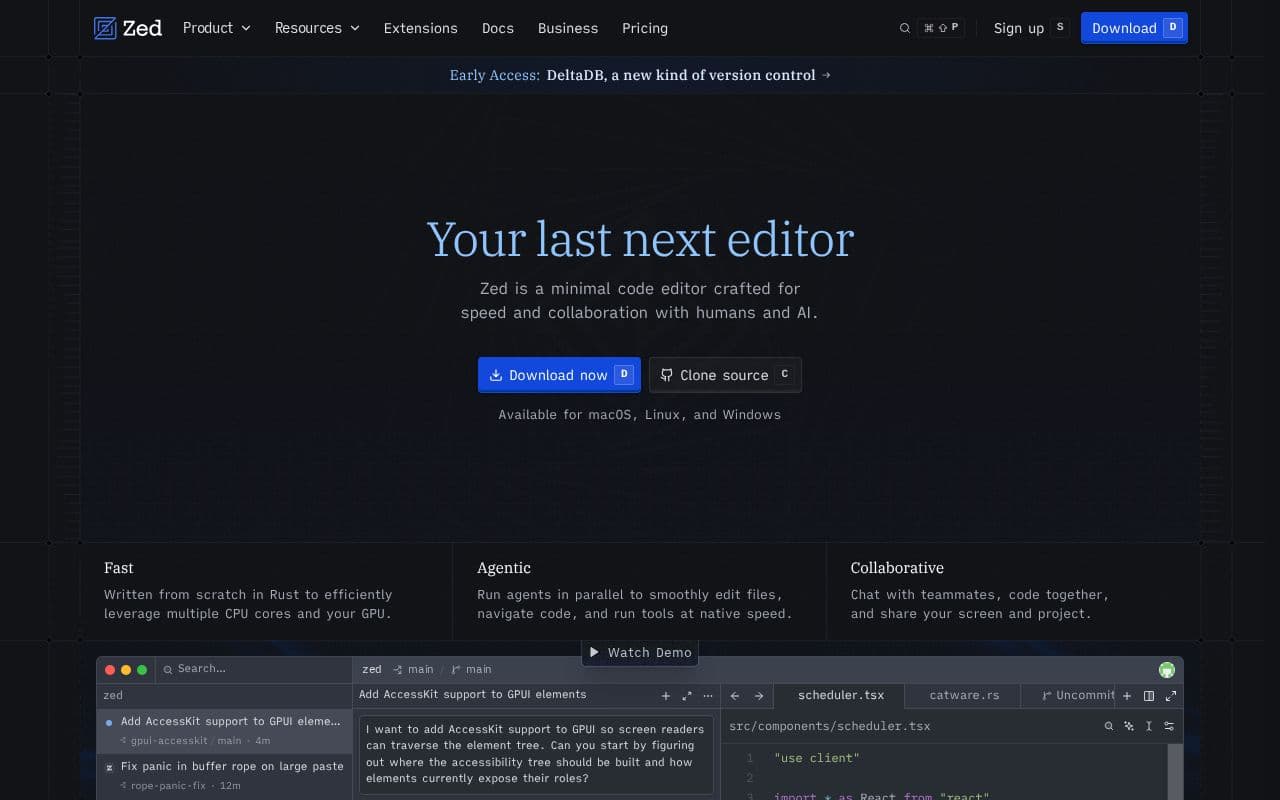Image resolution: width=1280 pixels, height=800 pixels.
Task: Go to the Extensions page
Action: pos(421,28)
